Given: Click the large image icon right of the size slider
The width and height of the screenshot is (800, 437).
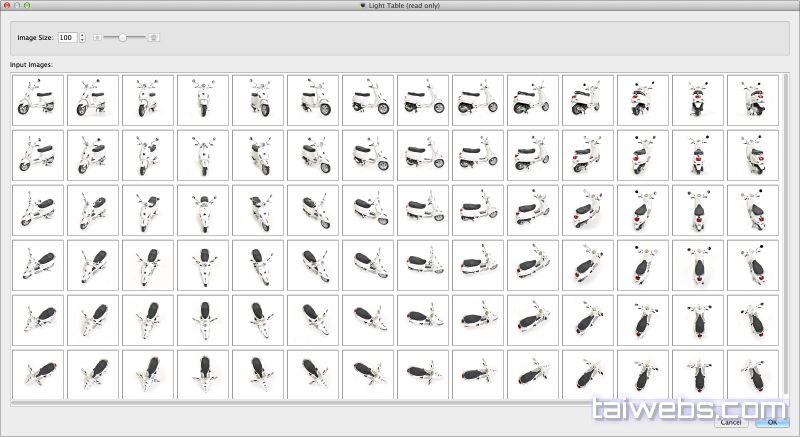Looking at the screenshot, I should pos(154,37).
